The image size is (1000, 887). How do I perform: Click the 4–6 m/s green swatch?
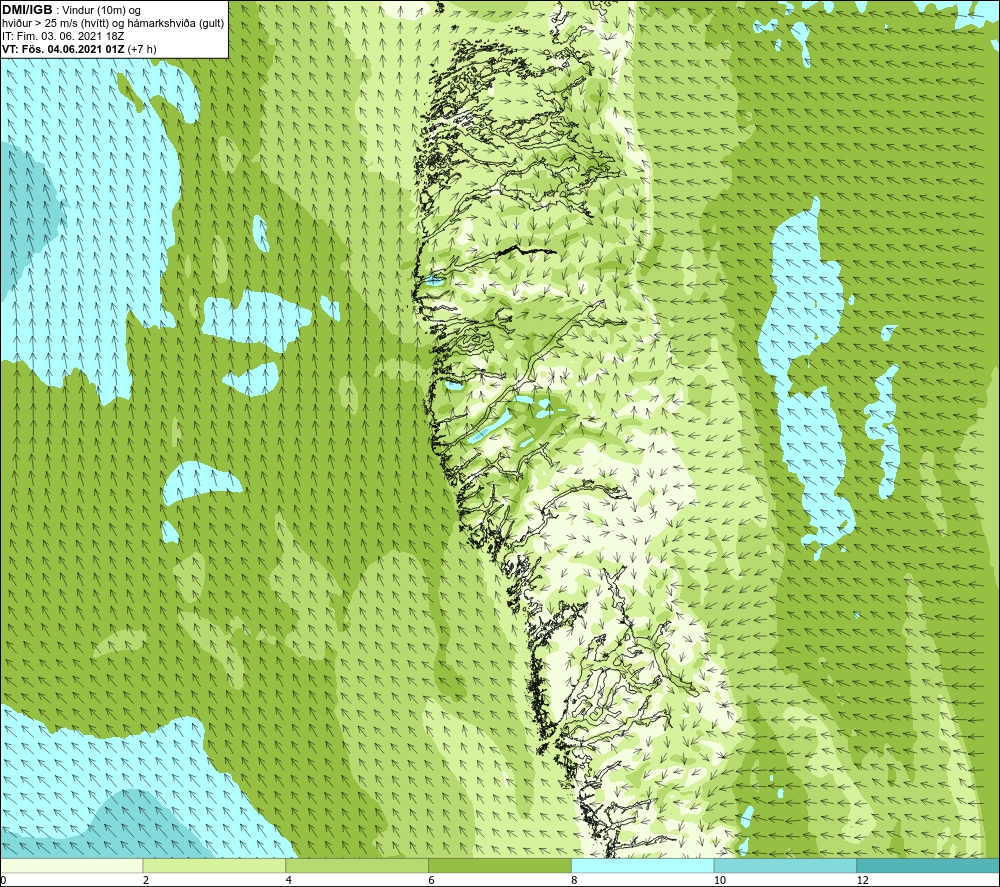357,866
